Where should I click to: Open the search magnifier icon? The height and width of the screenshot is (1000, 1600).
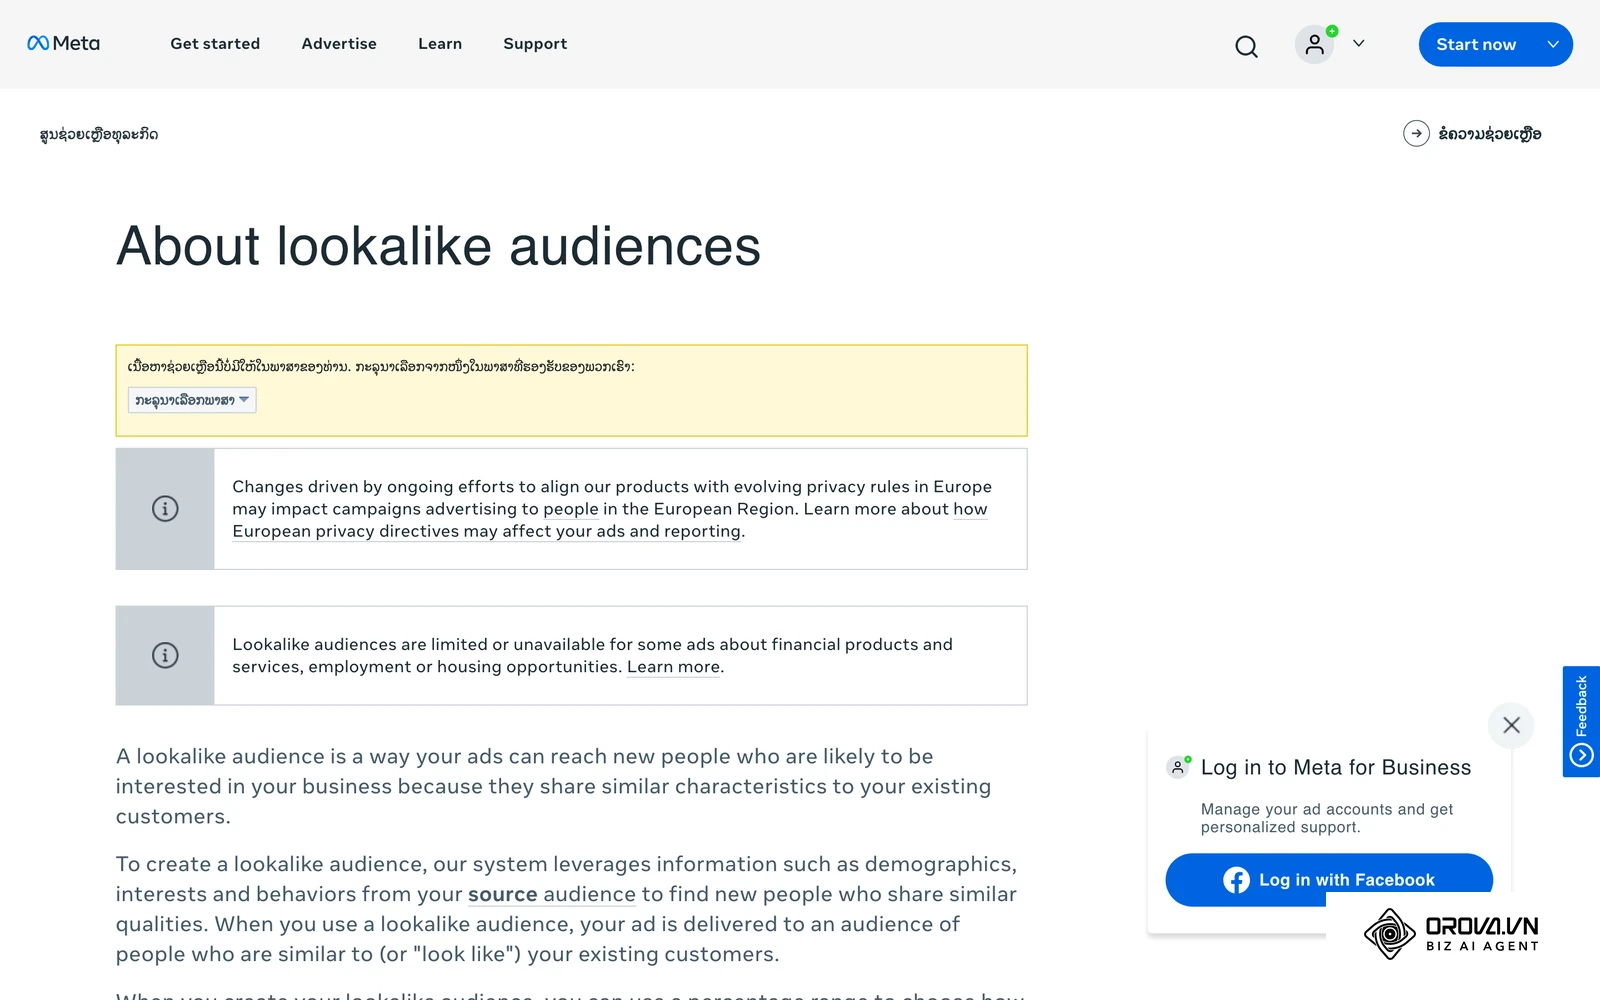[1246, 46]
